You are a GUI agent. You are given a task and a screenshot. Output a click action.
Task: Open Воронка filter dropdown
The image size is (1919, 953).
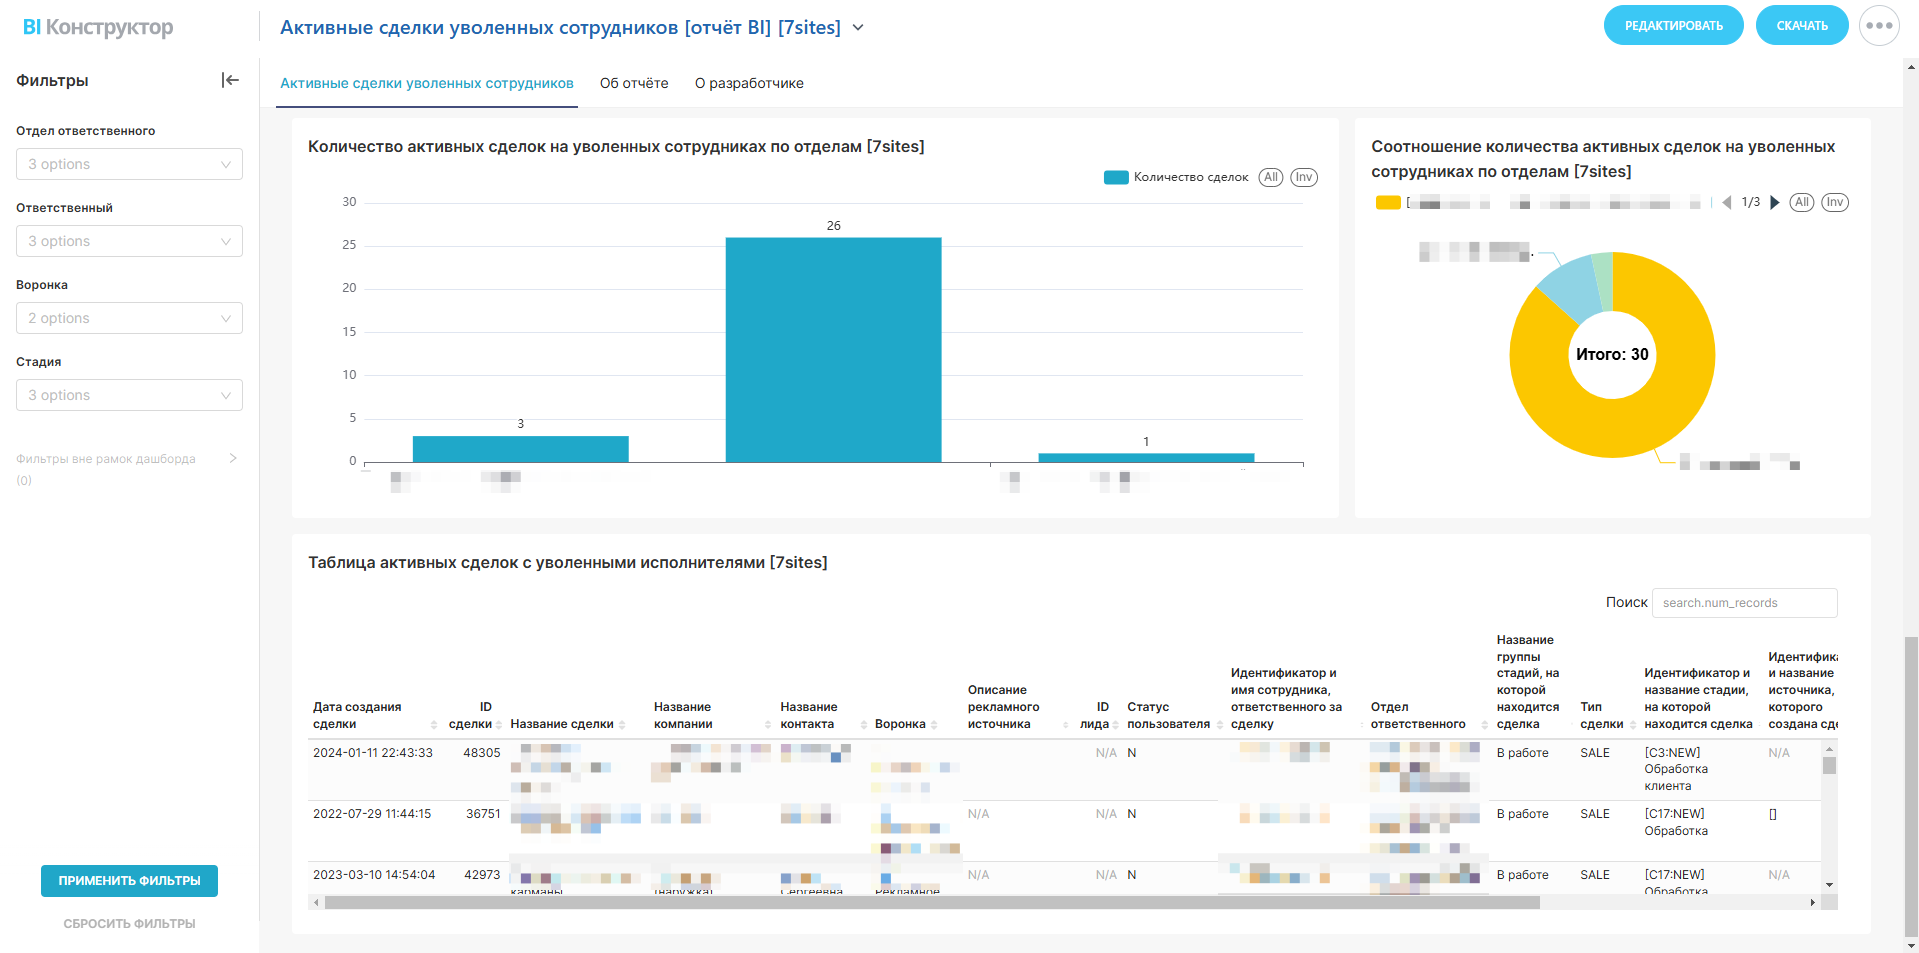(x=129, y=318)
